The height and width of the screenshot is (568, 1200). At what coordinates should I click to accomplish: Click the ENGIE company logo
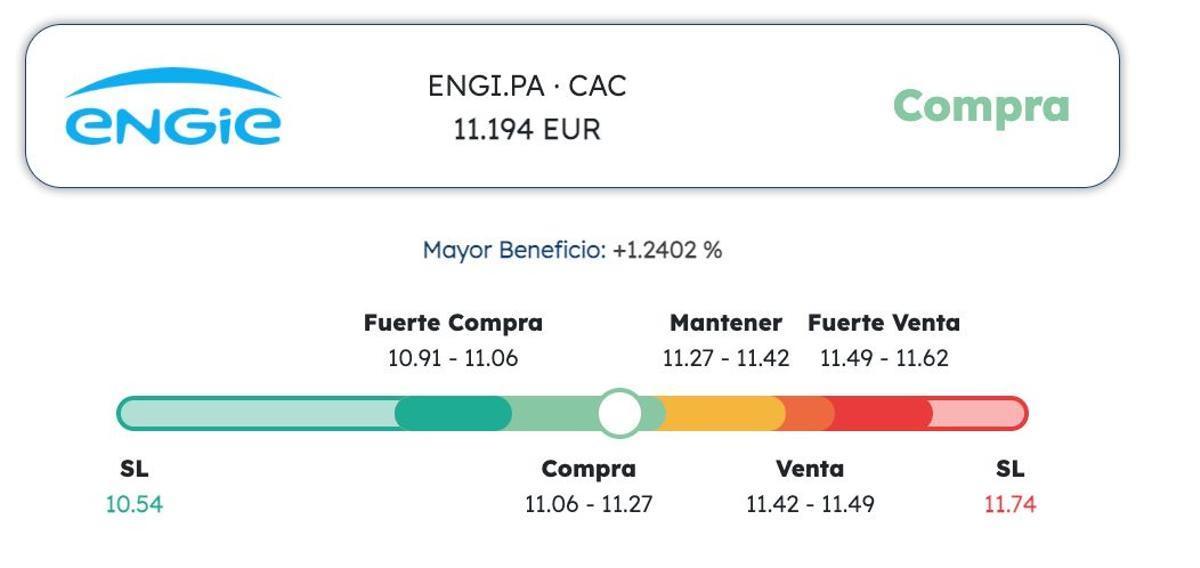tap(173, 108)
